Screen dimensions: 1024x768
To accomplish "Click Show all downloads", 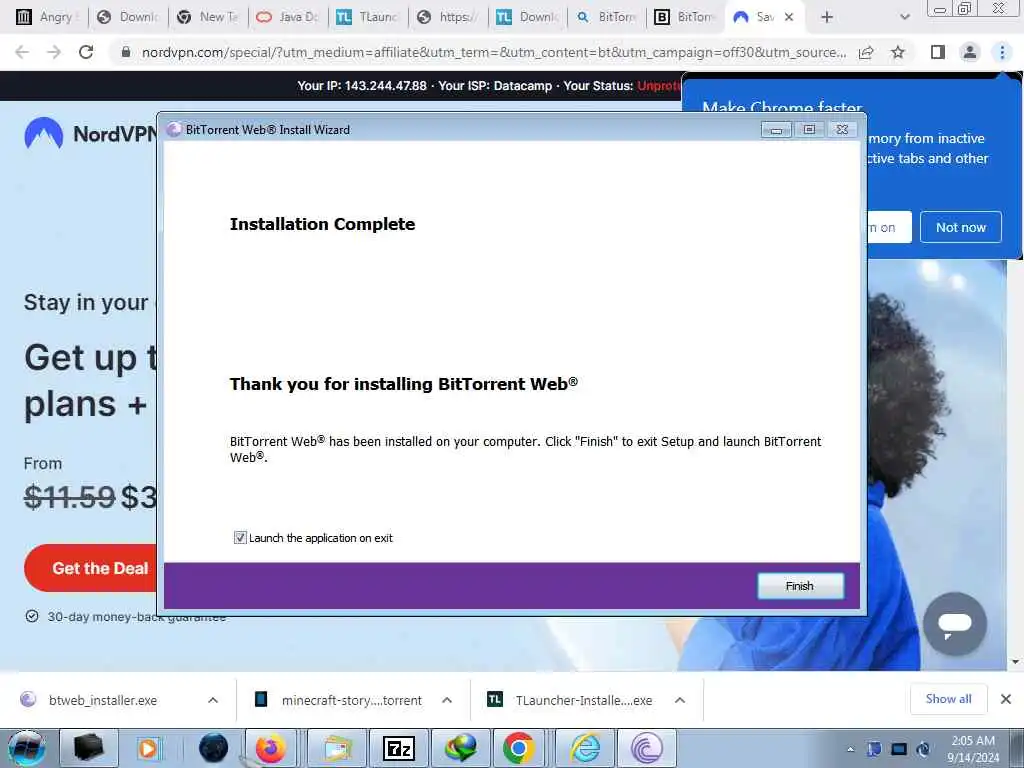I will tap(948, 699).
